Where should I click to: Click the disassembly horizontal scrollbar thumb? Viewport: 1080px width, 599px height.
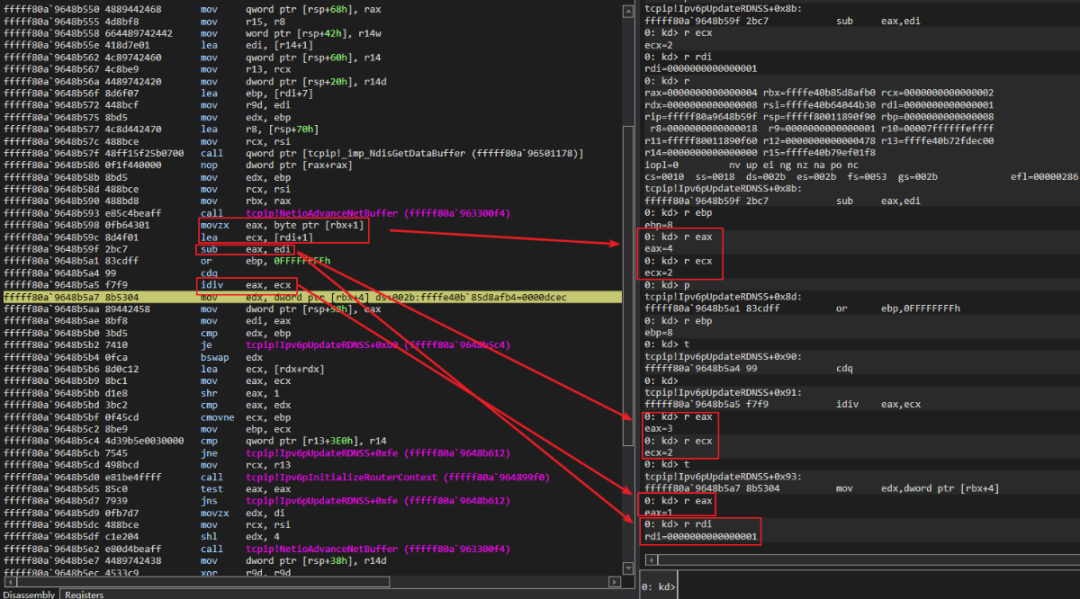(203, 582)
